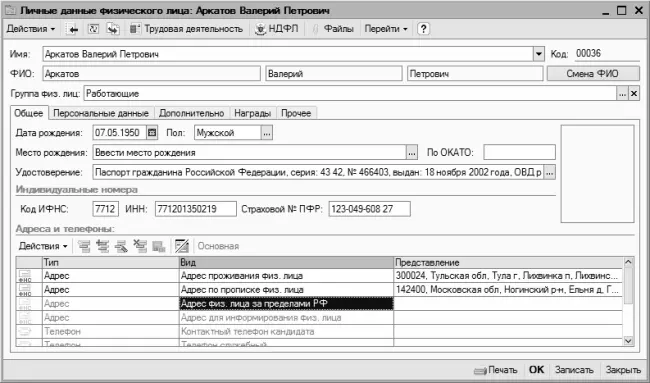Click the ellipsis button for Место рождения
Screen dimensions: 650x383
point(411,153)
